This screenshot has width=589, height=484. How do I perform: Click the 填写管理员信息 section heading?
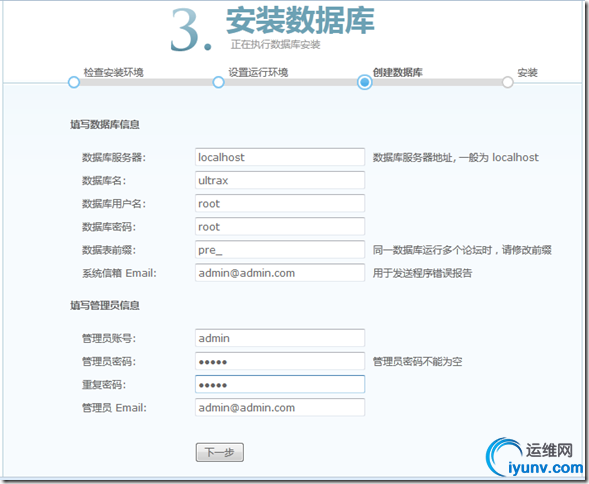(105, 305)
